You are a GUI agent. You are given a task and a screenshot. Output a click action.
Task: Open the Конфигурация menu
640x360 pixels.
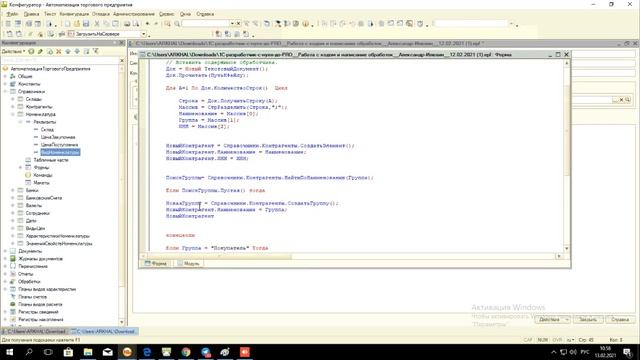pos(74,14)
